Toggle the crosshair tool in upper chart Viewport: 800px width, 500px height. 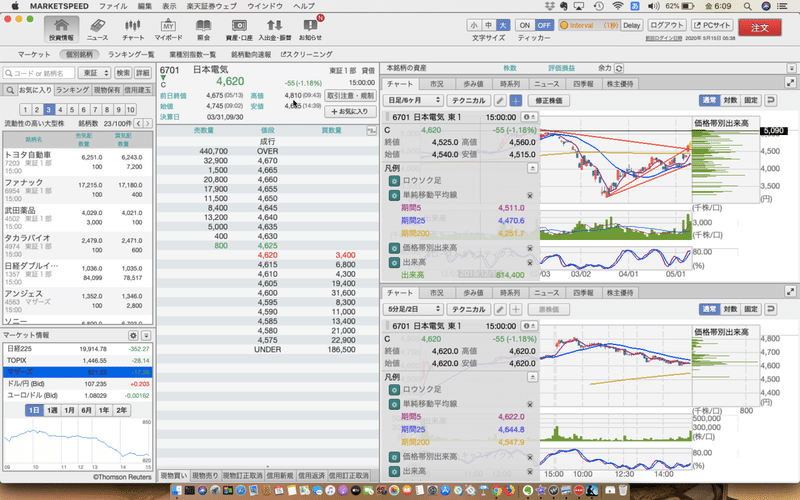coord(516,101)
